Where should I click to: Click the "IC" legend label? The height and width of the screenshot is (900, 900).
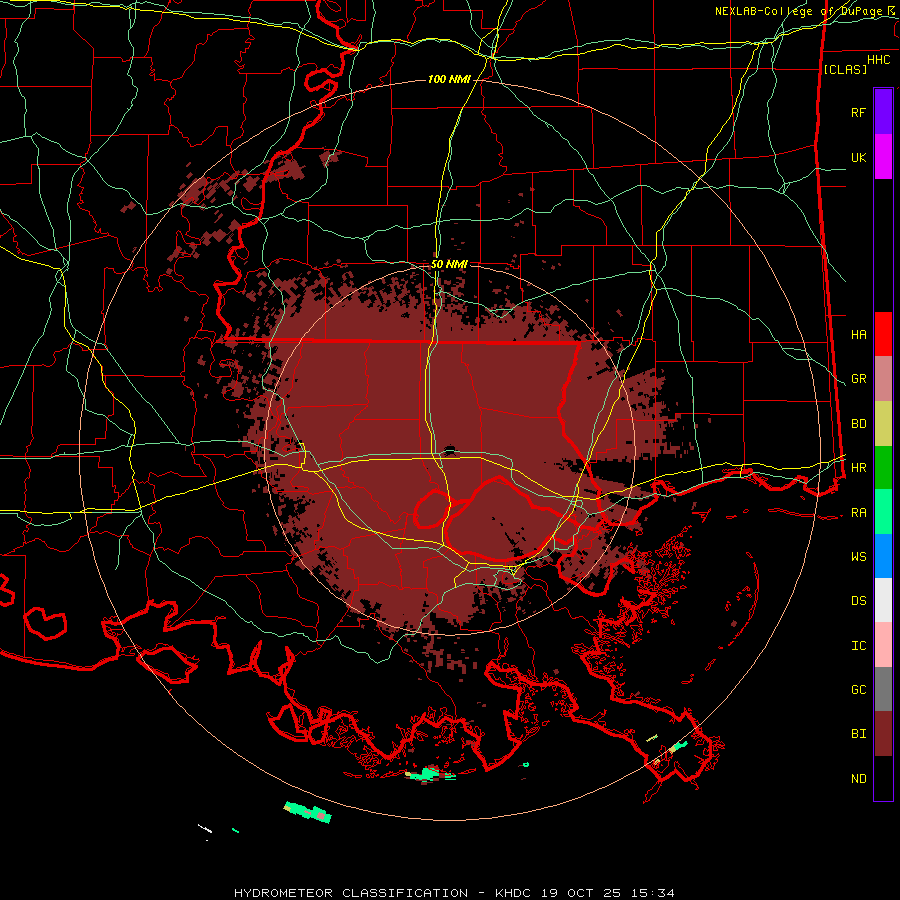tap(858, 645)
